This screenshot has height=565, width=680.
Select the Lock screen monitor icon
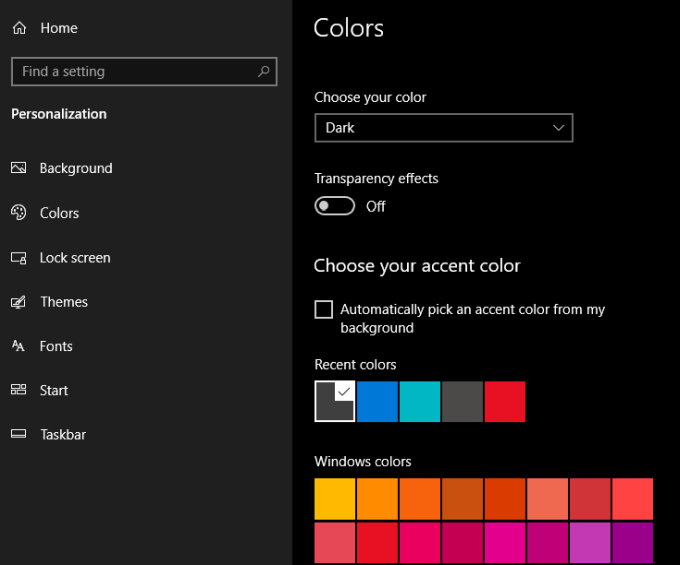[x=19, y=258]
